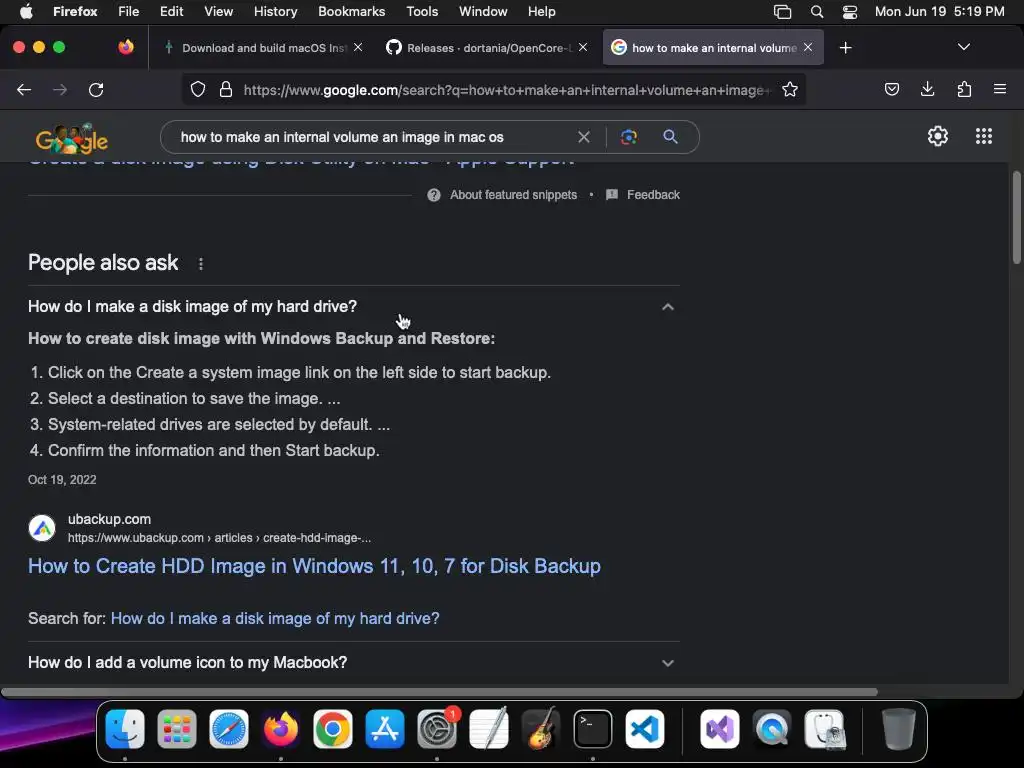Open the Tools menu
Image resolution: width=1024 pixels, height=768 pixels.
[x=422, y=12]
